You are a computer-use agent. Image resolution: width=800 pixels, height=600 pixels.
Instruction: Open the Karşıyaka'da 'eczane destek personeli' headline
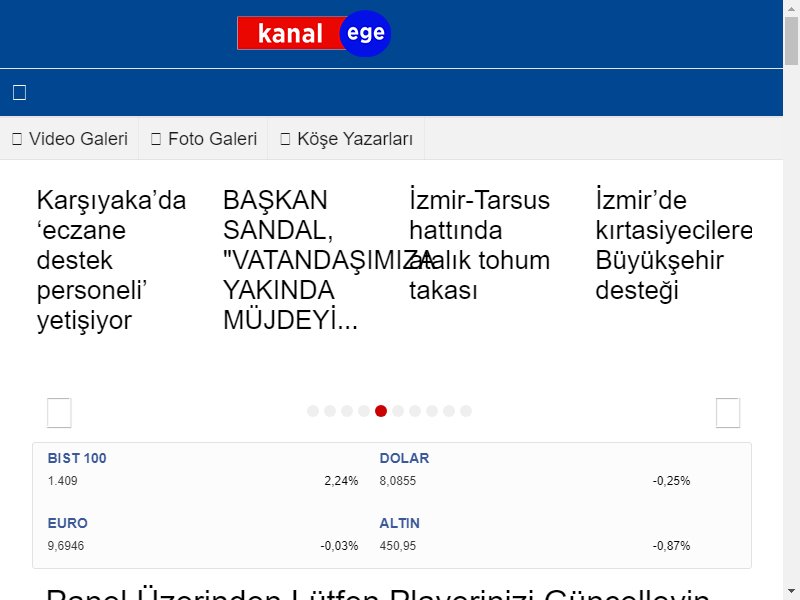(x=111, y=260)
